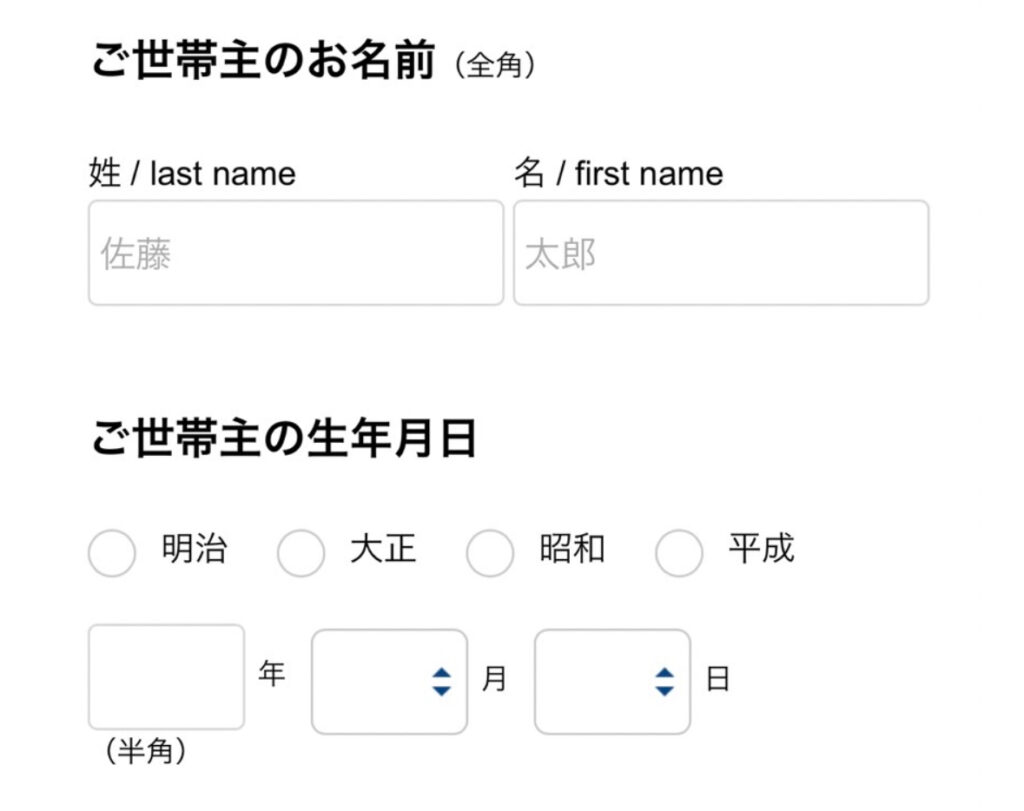Click the ご世帯主の生年月日 heading
The image size is (1024, 811).
284,438
